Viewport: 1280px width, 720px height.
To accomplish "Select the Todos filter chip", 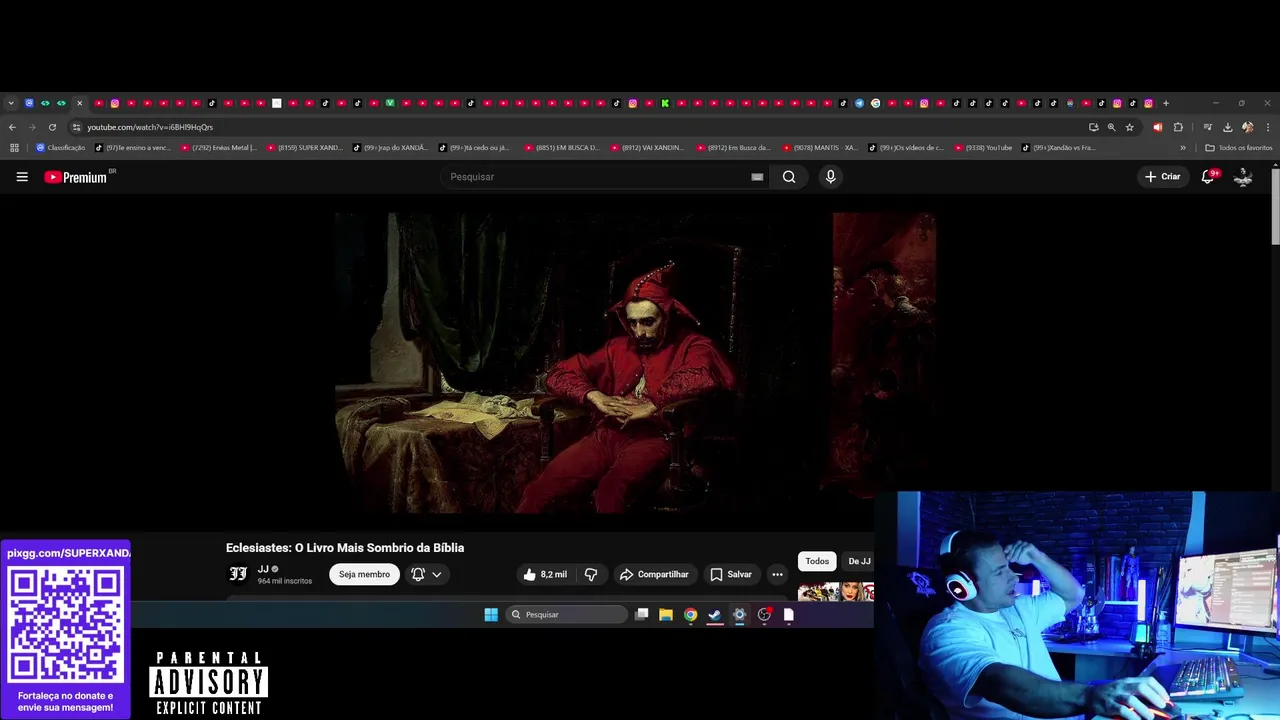I will click(817, 561).
